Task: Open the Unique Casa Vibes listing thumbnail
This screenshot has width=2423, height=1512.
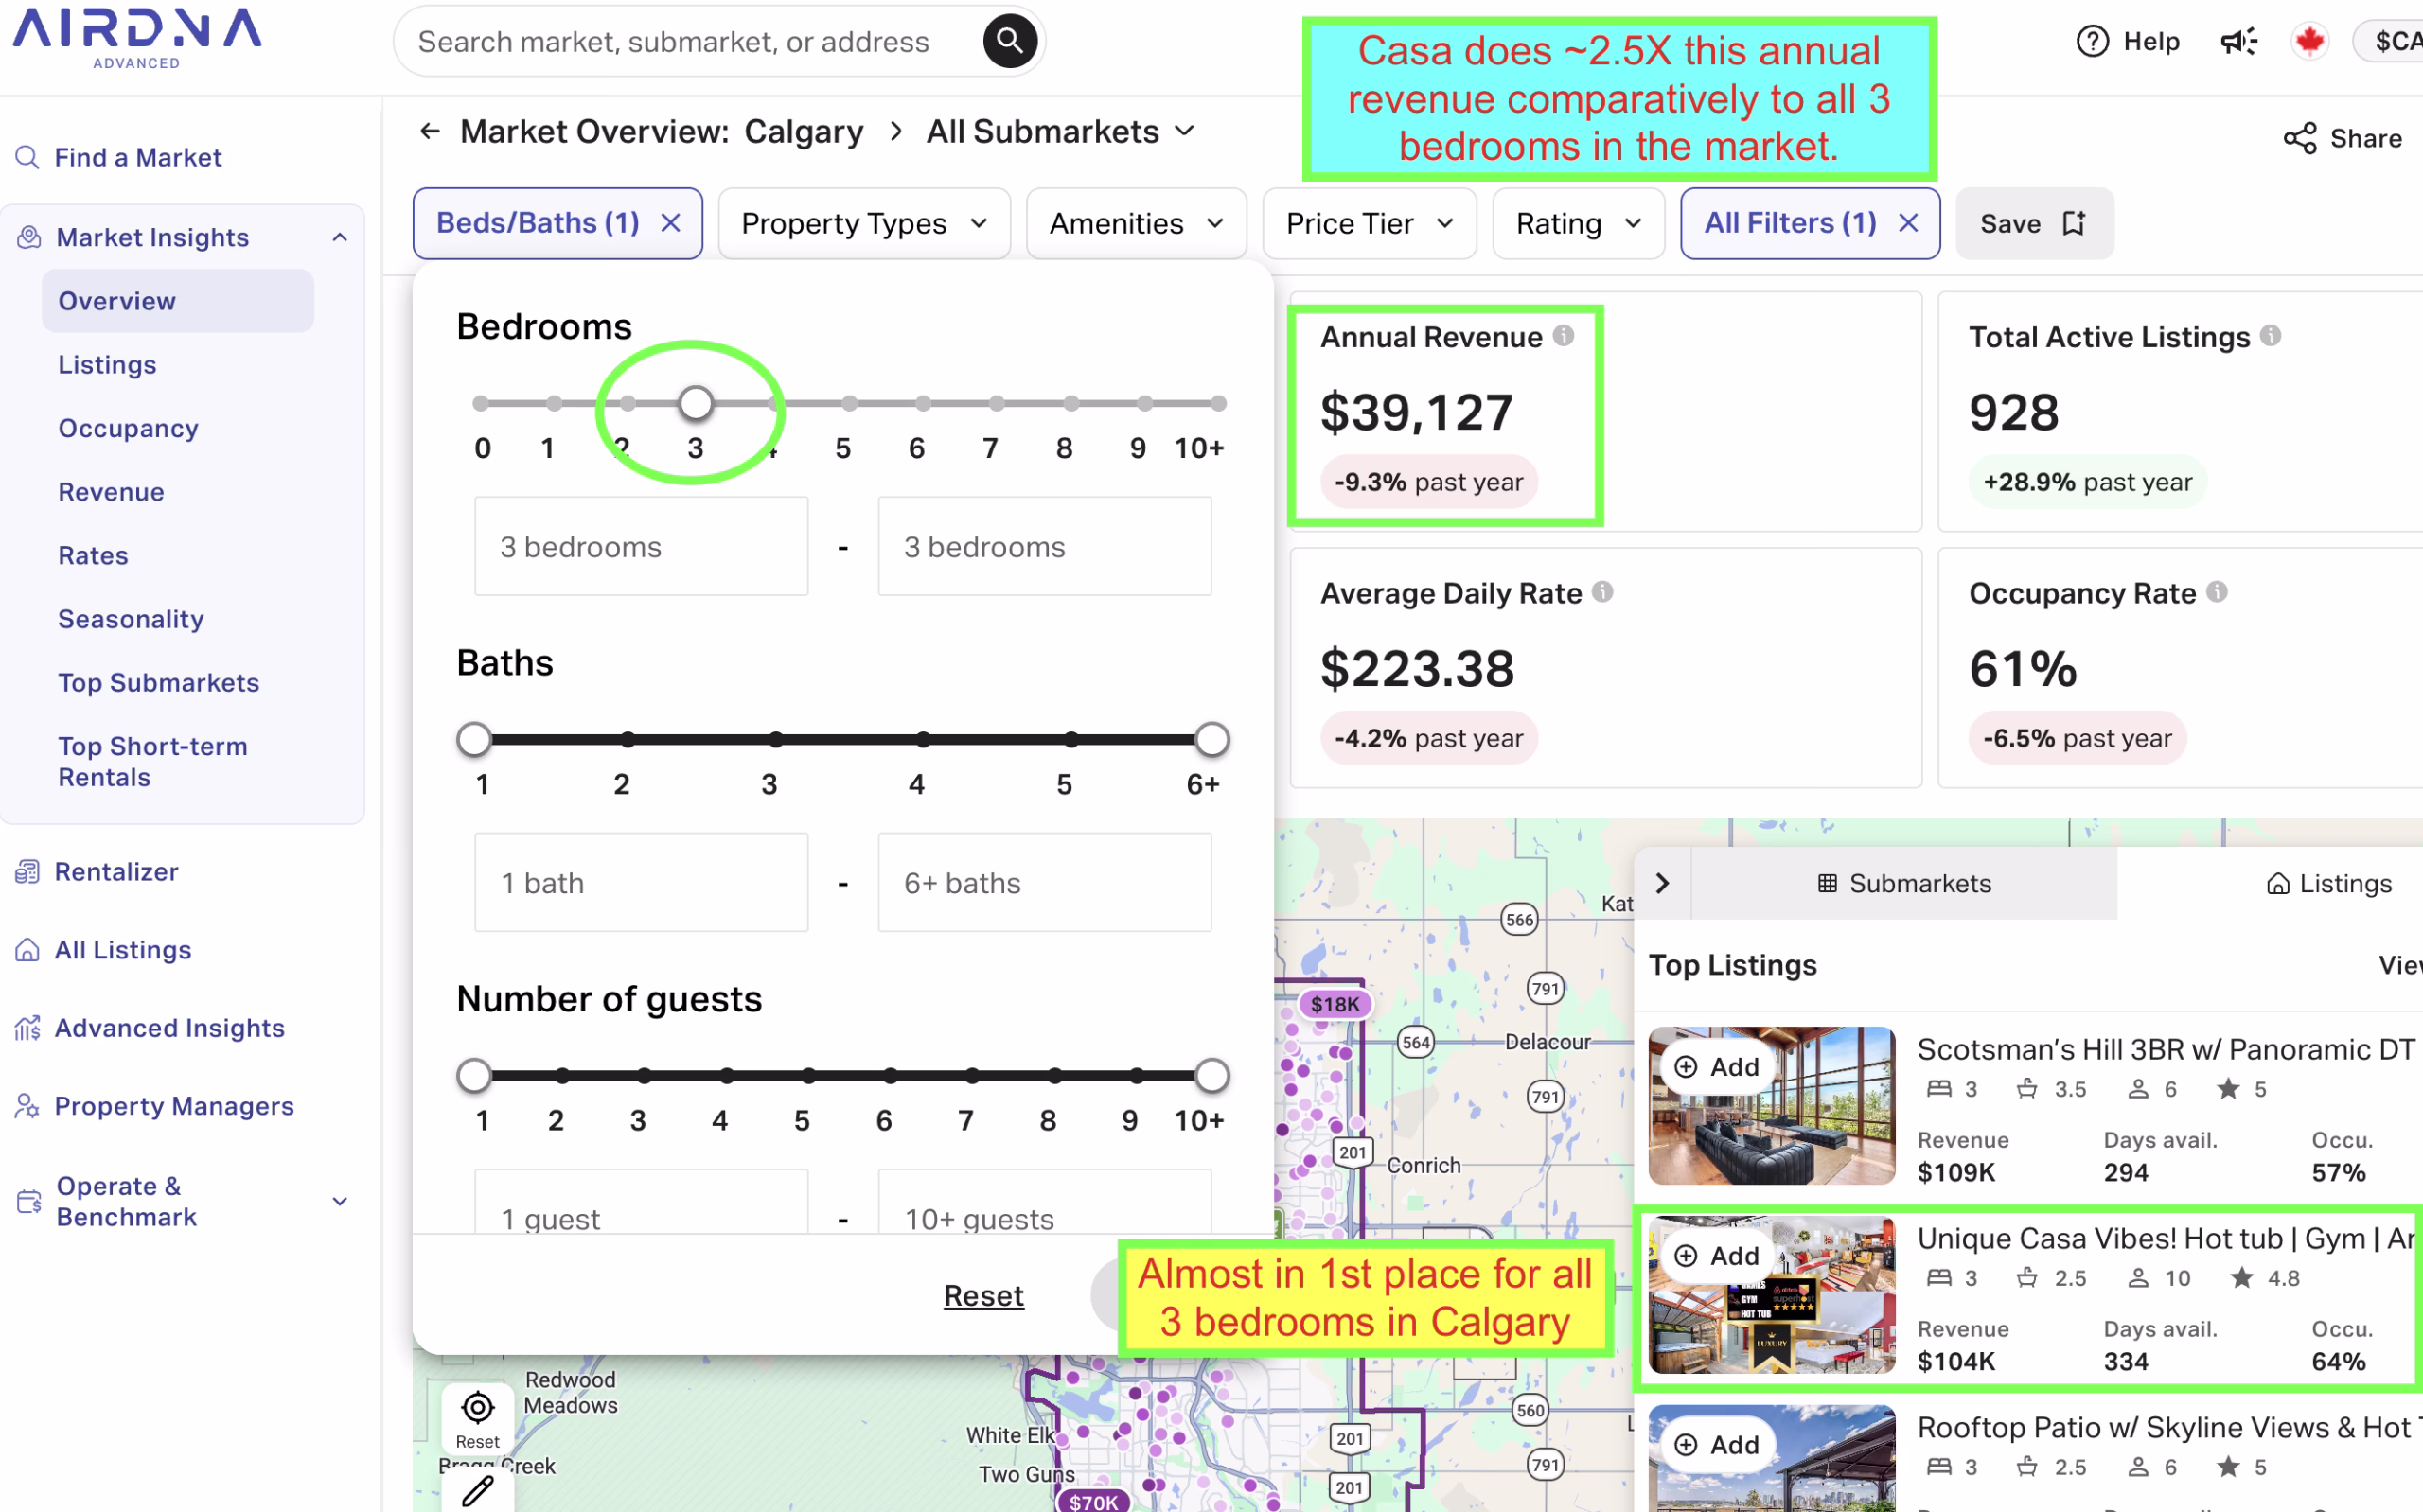Action: (x=1771, y=1294)
